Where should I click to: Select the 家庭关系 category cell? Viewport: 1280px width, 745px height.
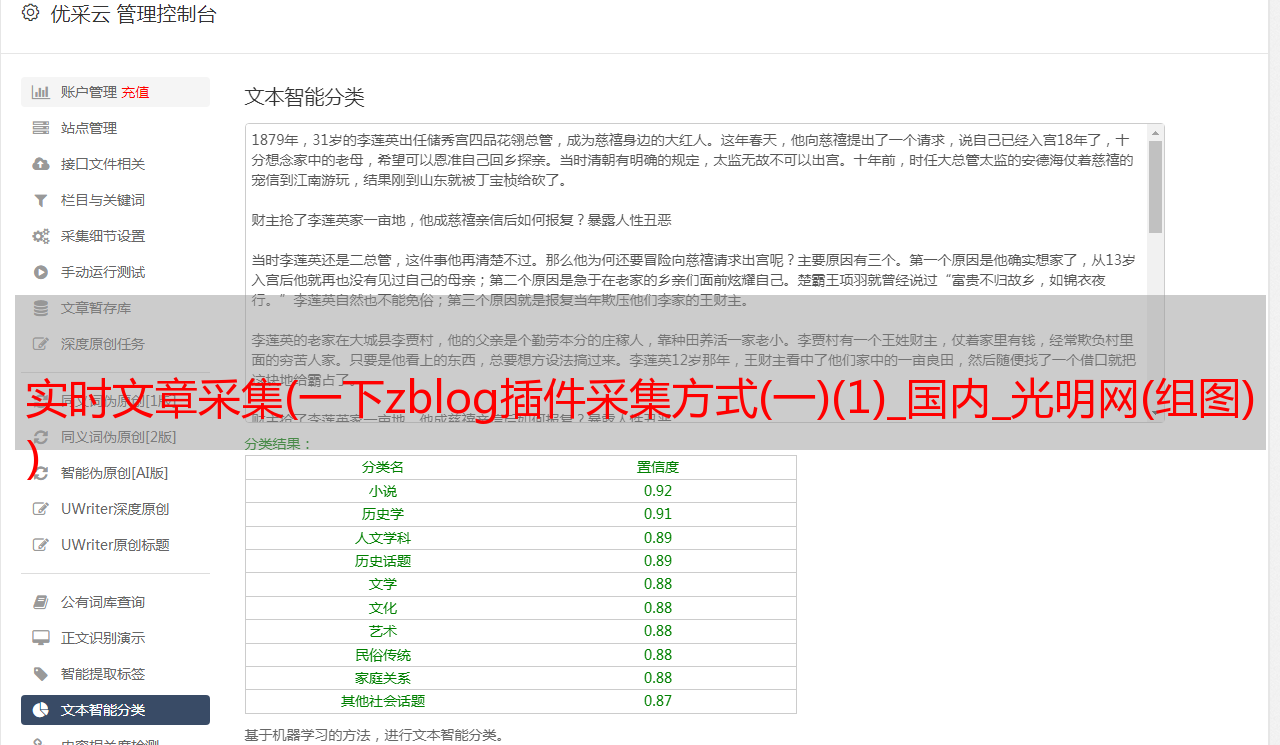(383, 678)
